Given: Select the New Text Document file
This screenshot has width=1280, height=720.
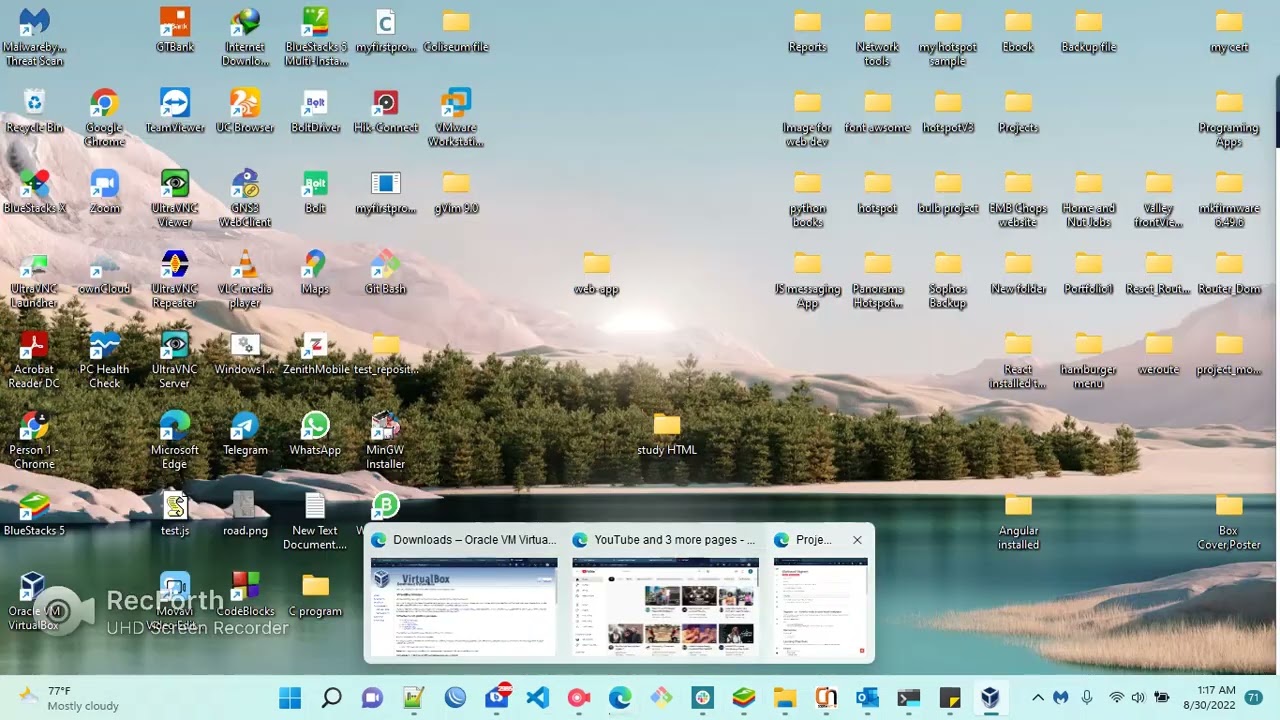Looking at the screenshot, I should pos(315,521).
